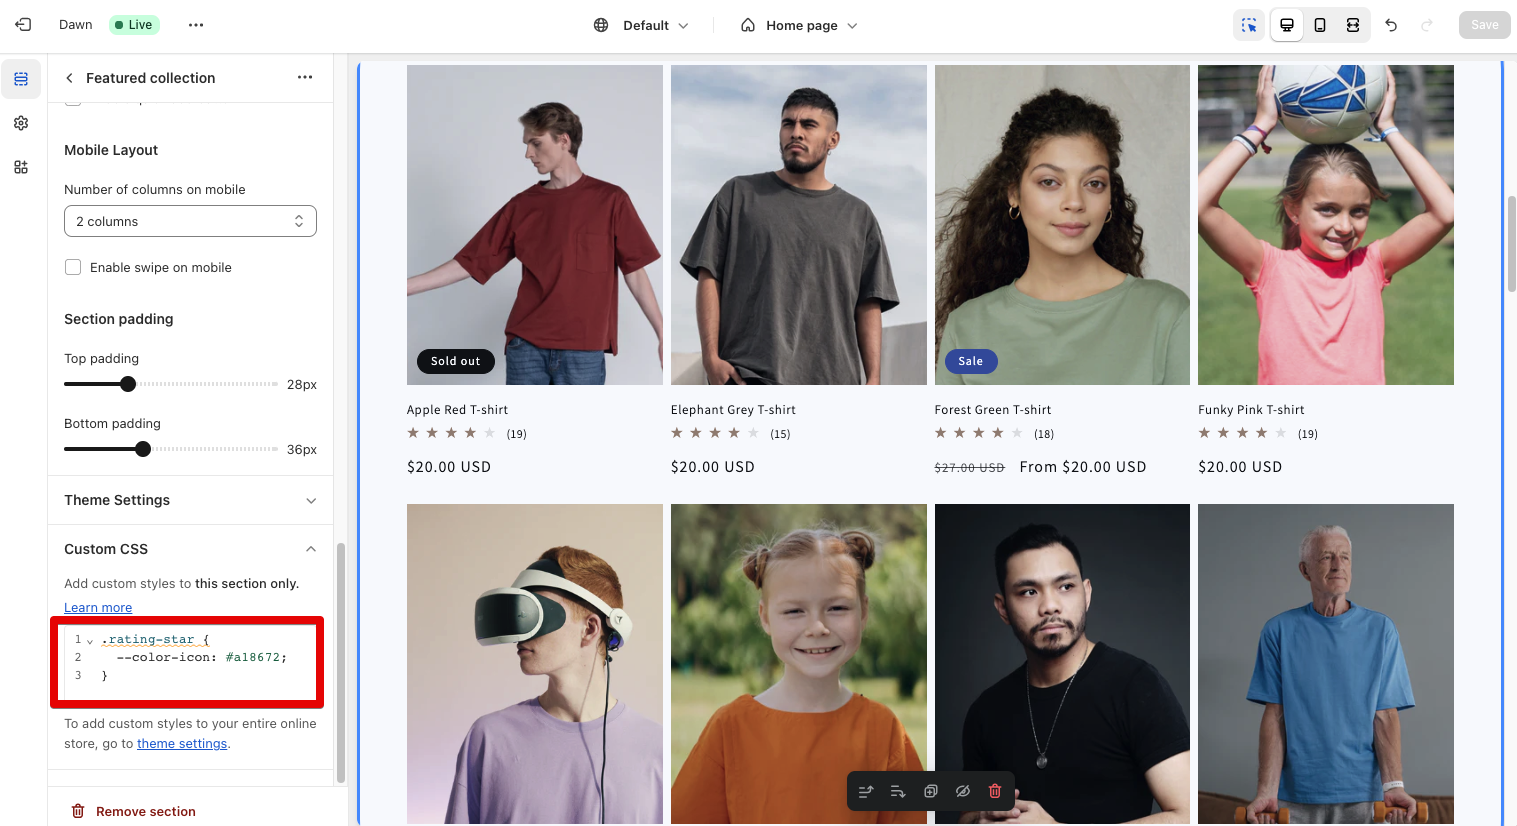Open Theme settings gear in sidebar
This screenshot has width=1517, height=826.
pyautogui.click(x=21, y=123)
